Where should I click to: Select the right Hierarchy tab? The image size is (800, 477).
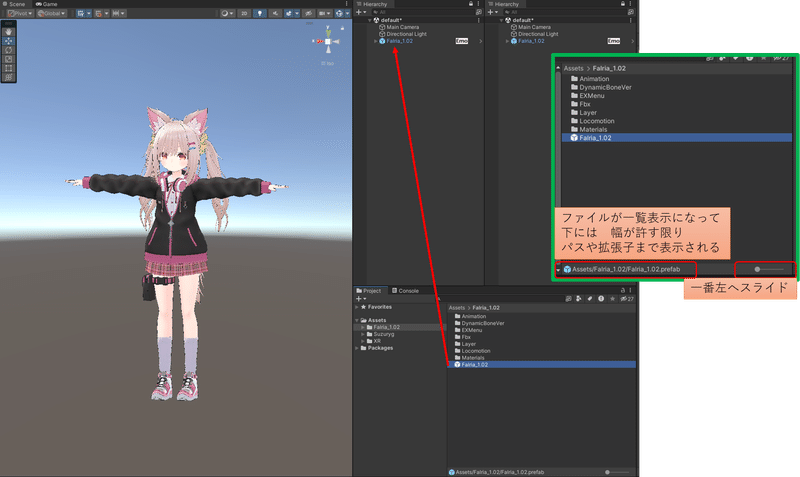504,4
